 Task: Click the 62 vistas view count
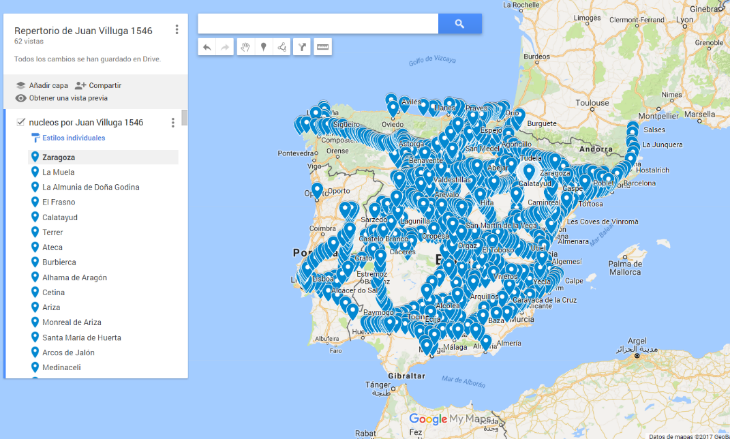click(x=29, y=41)
